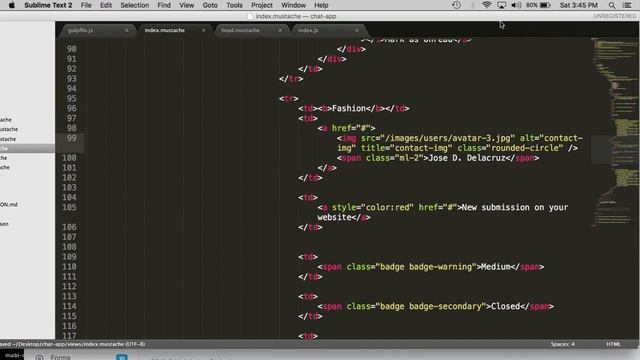640x360 pixels.
Task: Click line number 105 in gutter
Action: (x=69, y=207)
